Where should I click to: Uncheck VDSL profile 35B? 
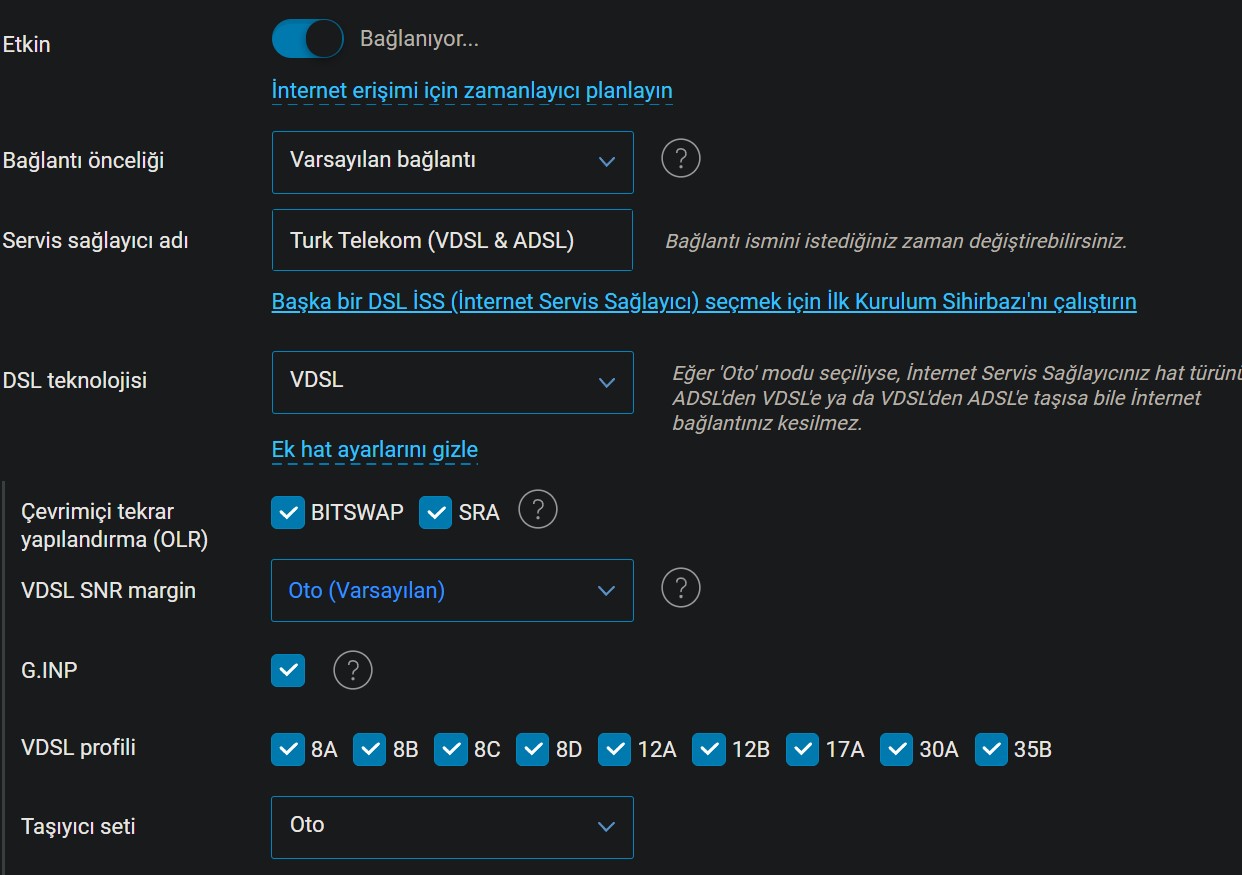[x=991, y=749]
